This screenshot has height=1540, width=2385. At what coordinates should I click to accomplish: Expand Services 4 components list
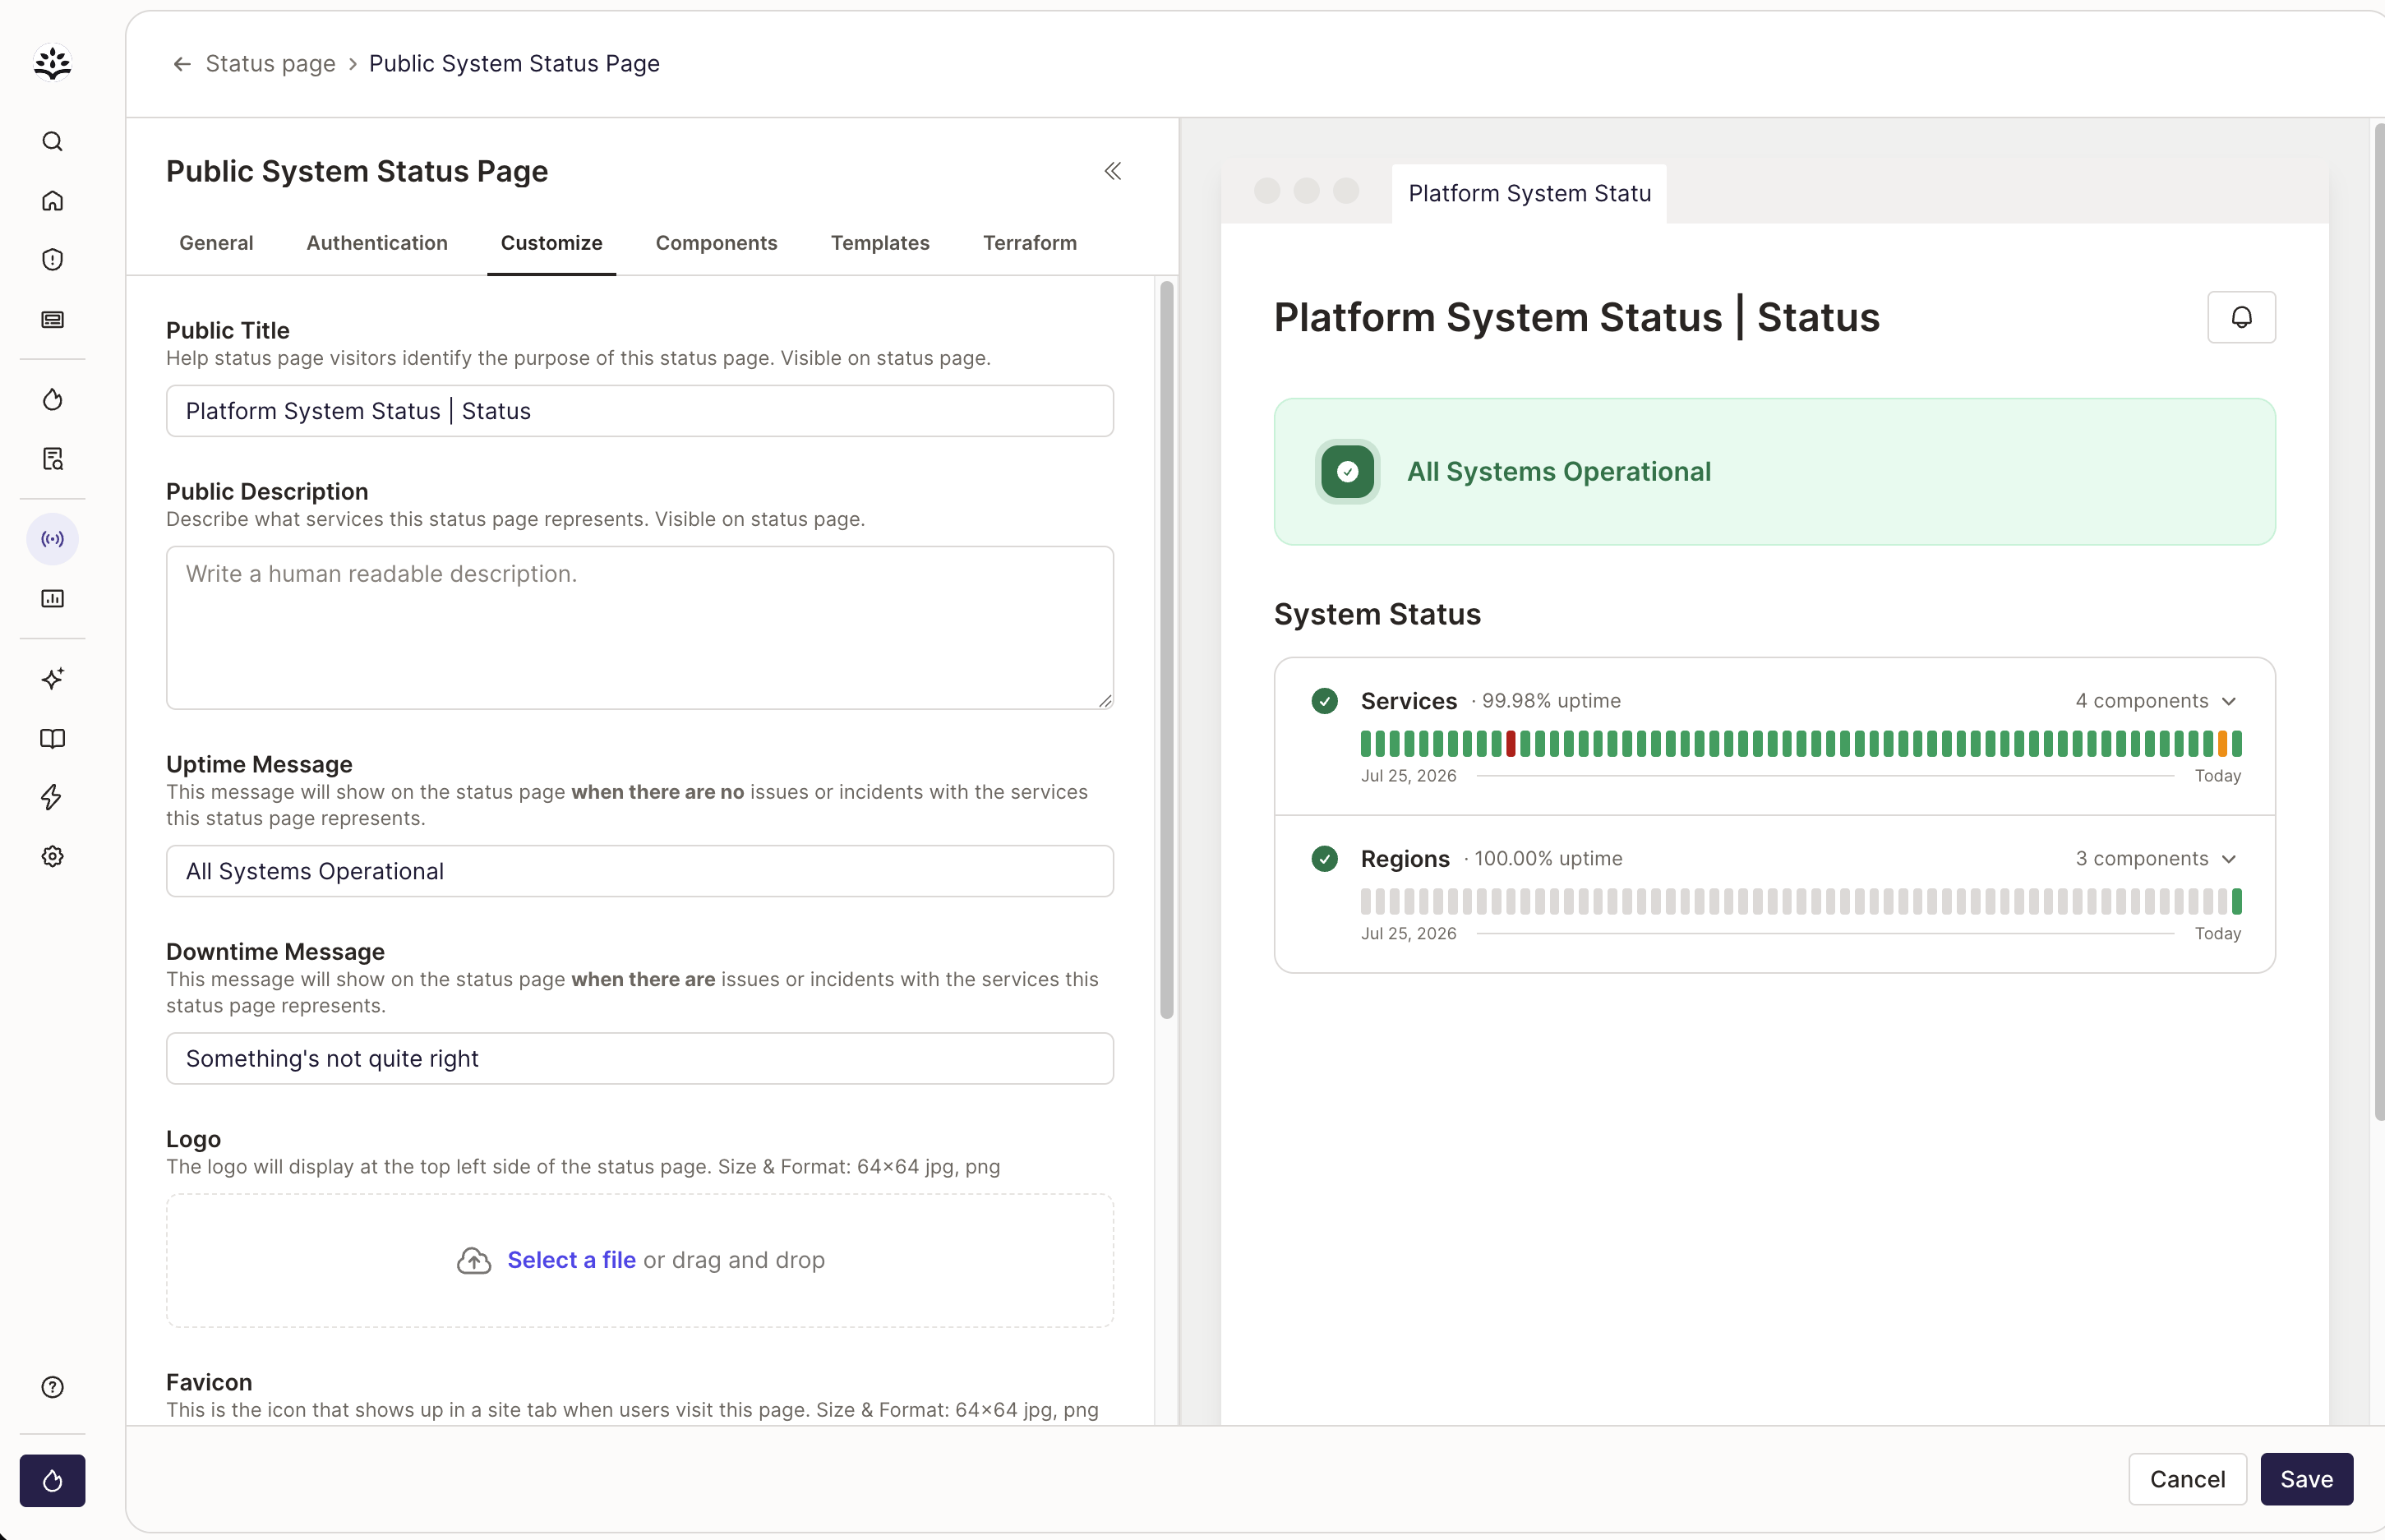click(2155, 701)
